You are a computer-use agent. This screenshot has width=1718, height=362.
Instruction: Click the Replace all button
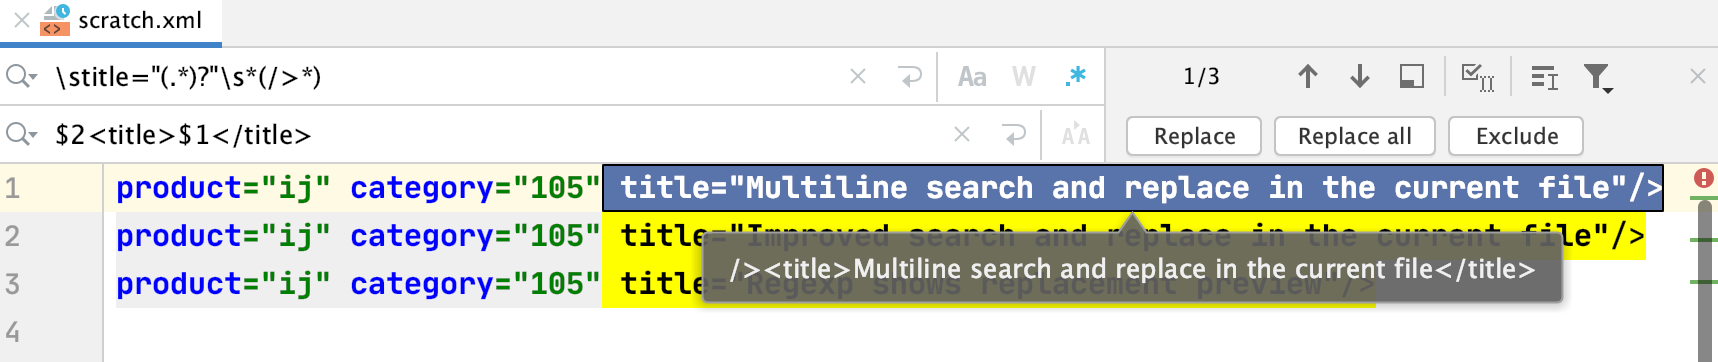[1354, 136]
